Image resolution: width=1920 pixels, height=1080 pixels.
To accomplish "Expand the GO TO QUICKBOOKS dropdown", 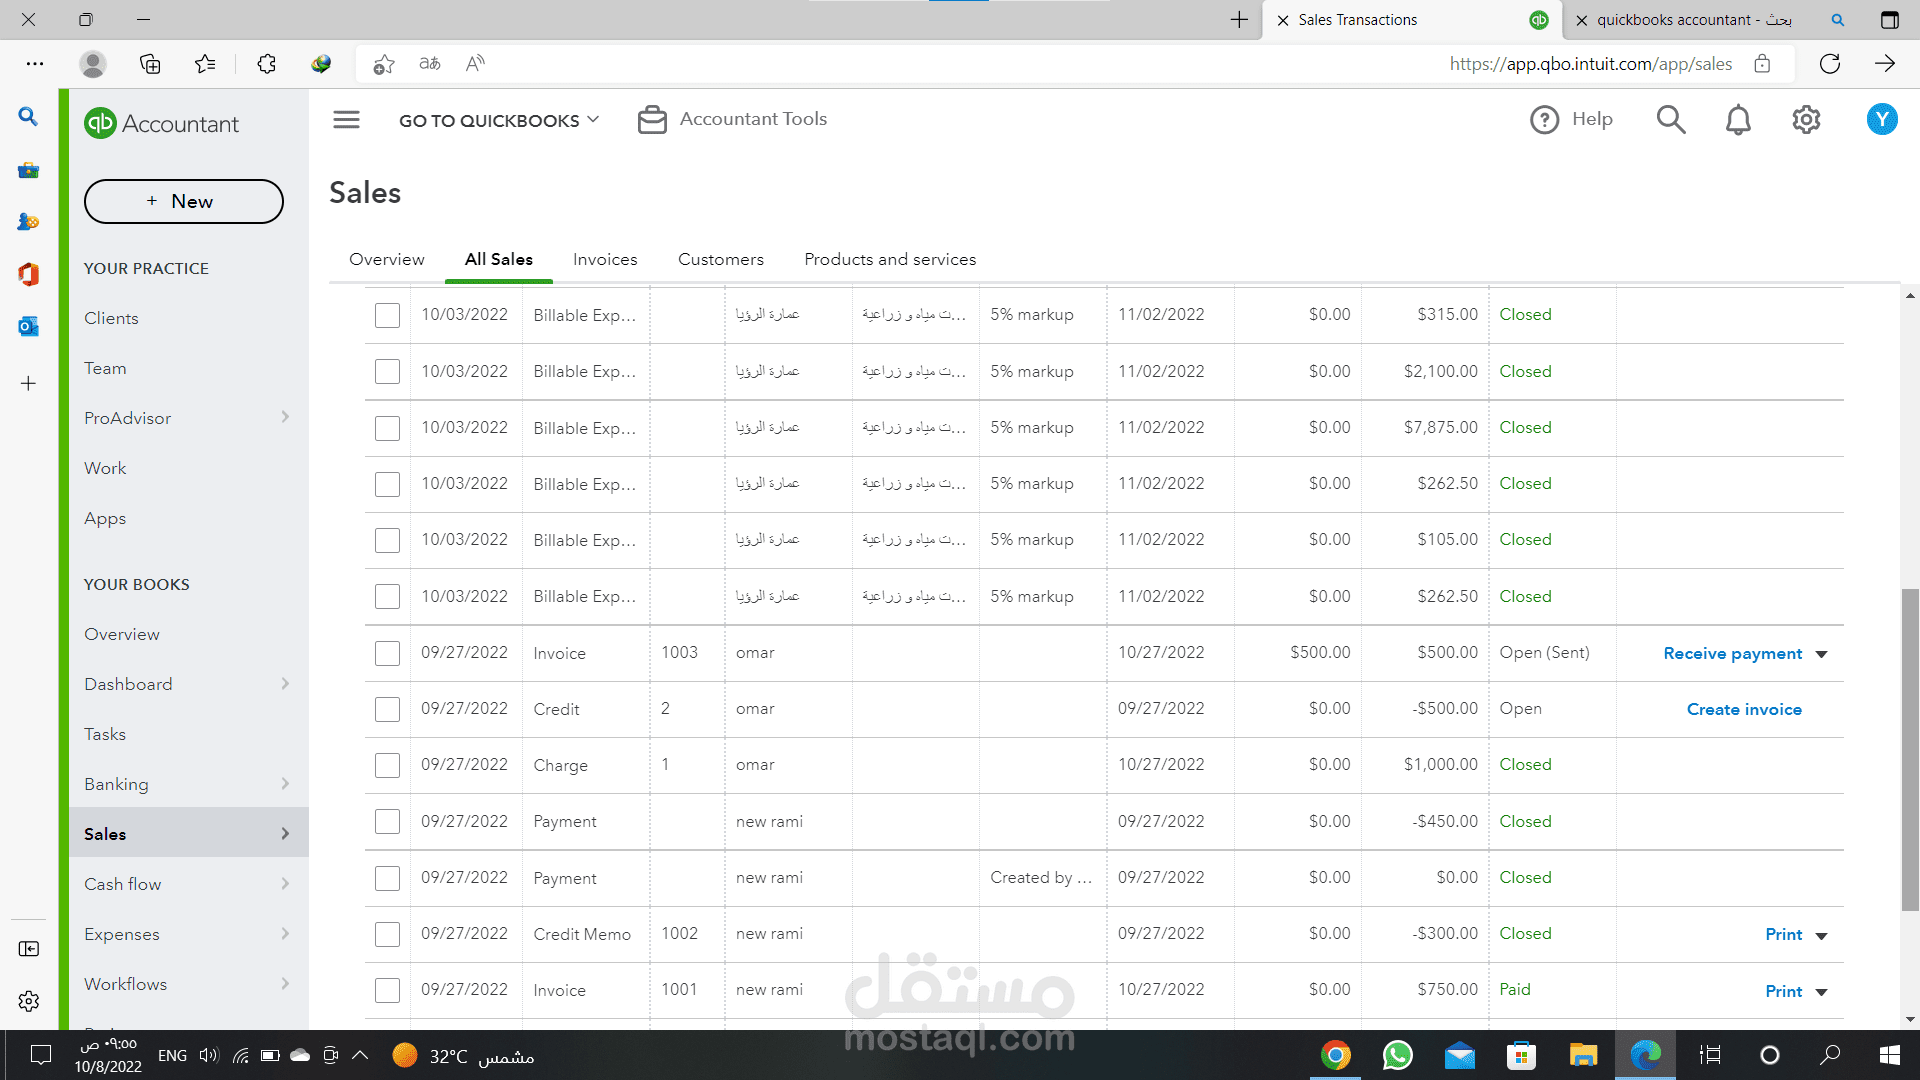I will (x=499, y=120).
